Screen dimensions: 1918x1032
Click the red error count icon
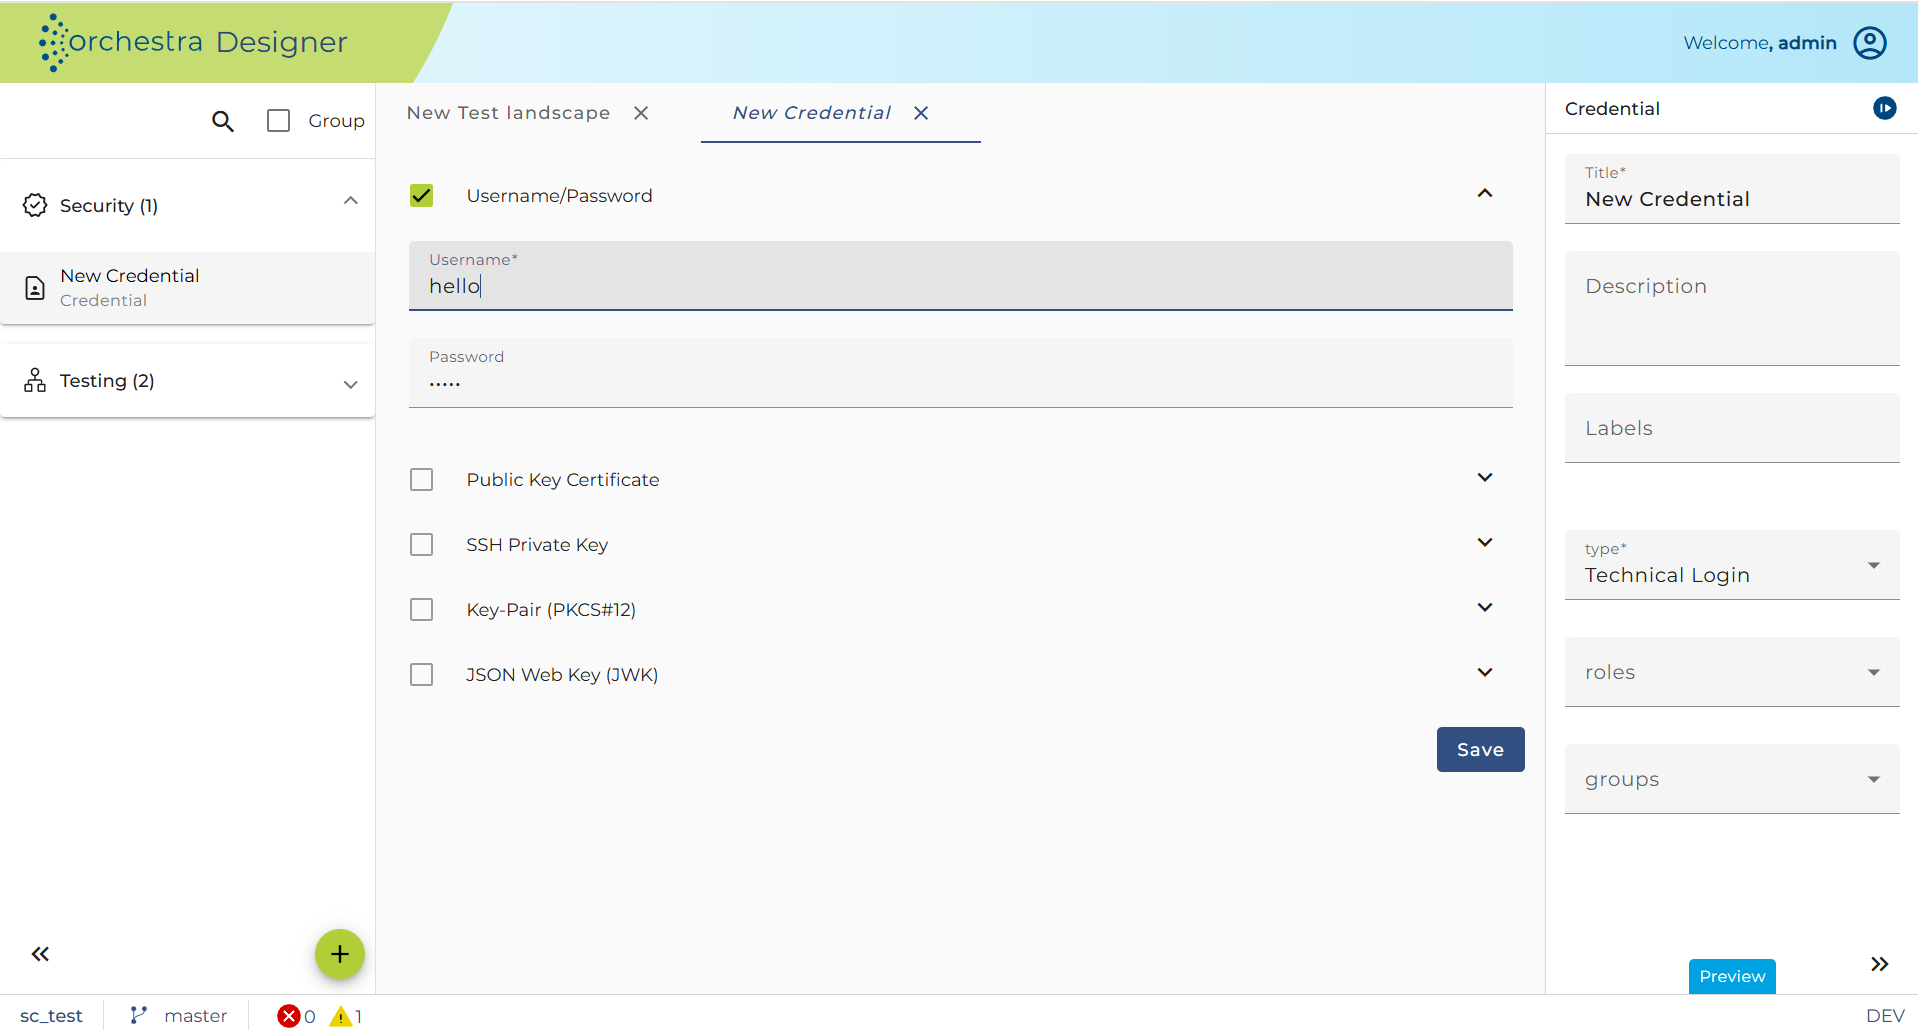pos(288,1016)
